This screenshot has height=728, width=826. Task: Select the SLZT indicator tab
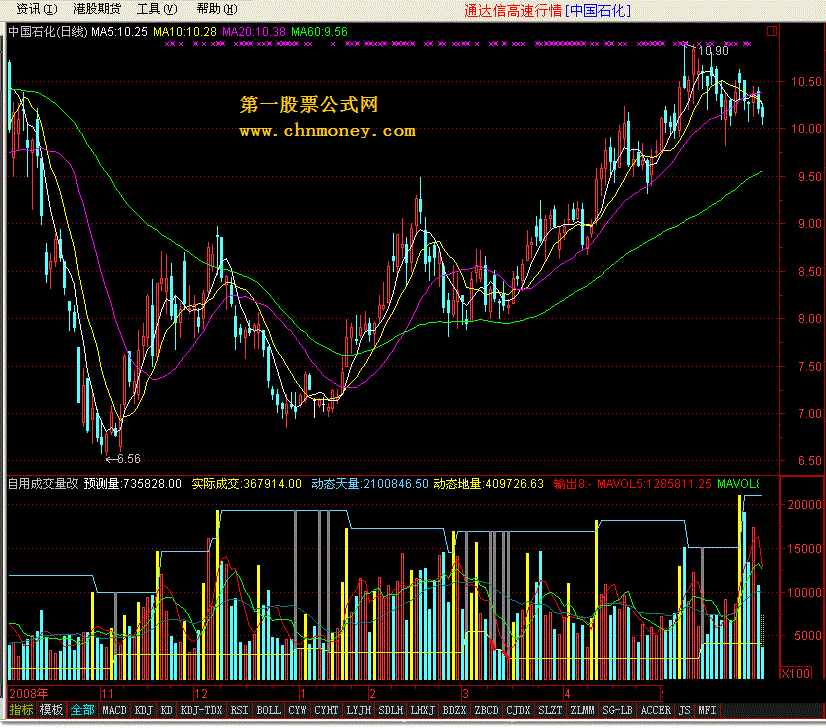(550, 710)
